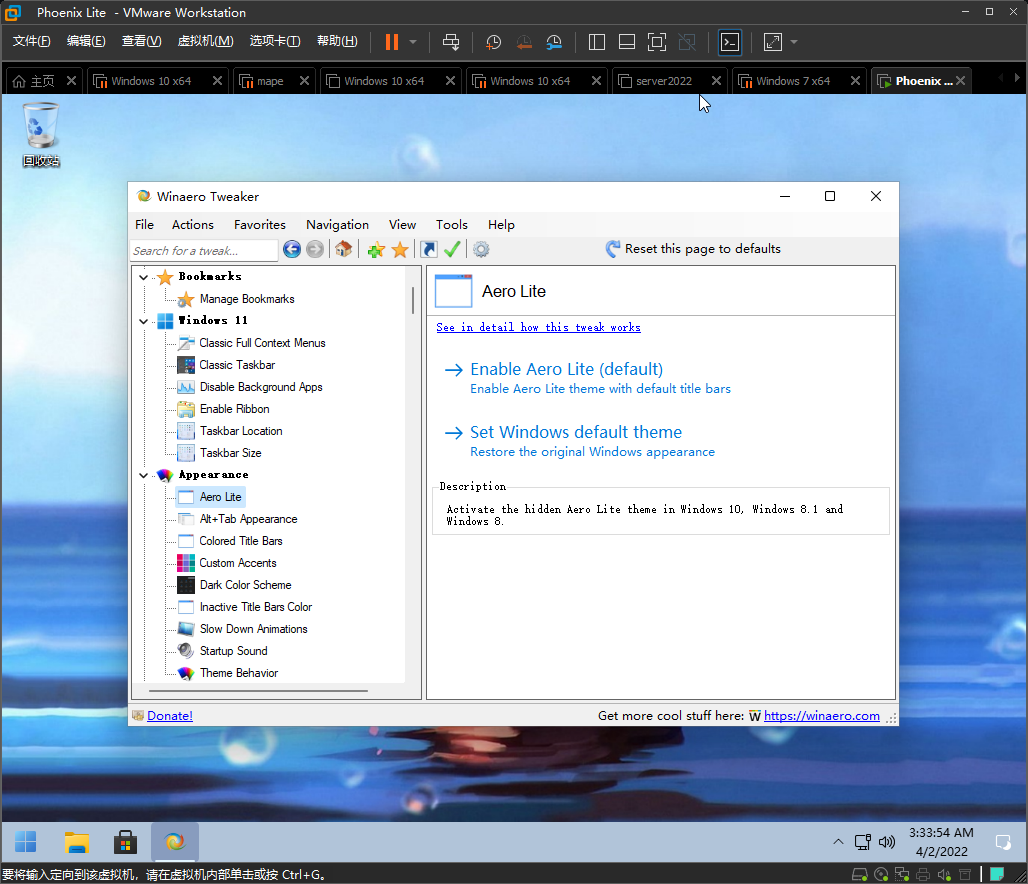
Task: Open the gear Settings icon in toolbar
Action: pyautogui.click(x=481, y=250)
